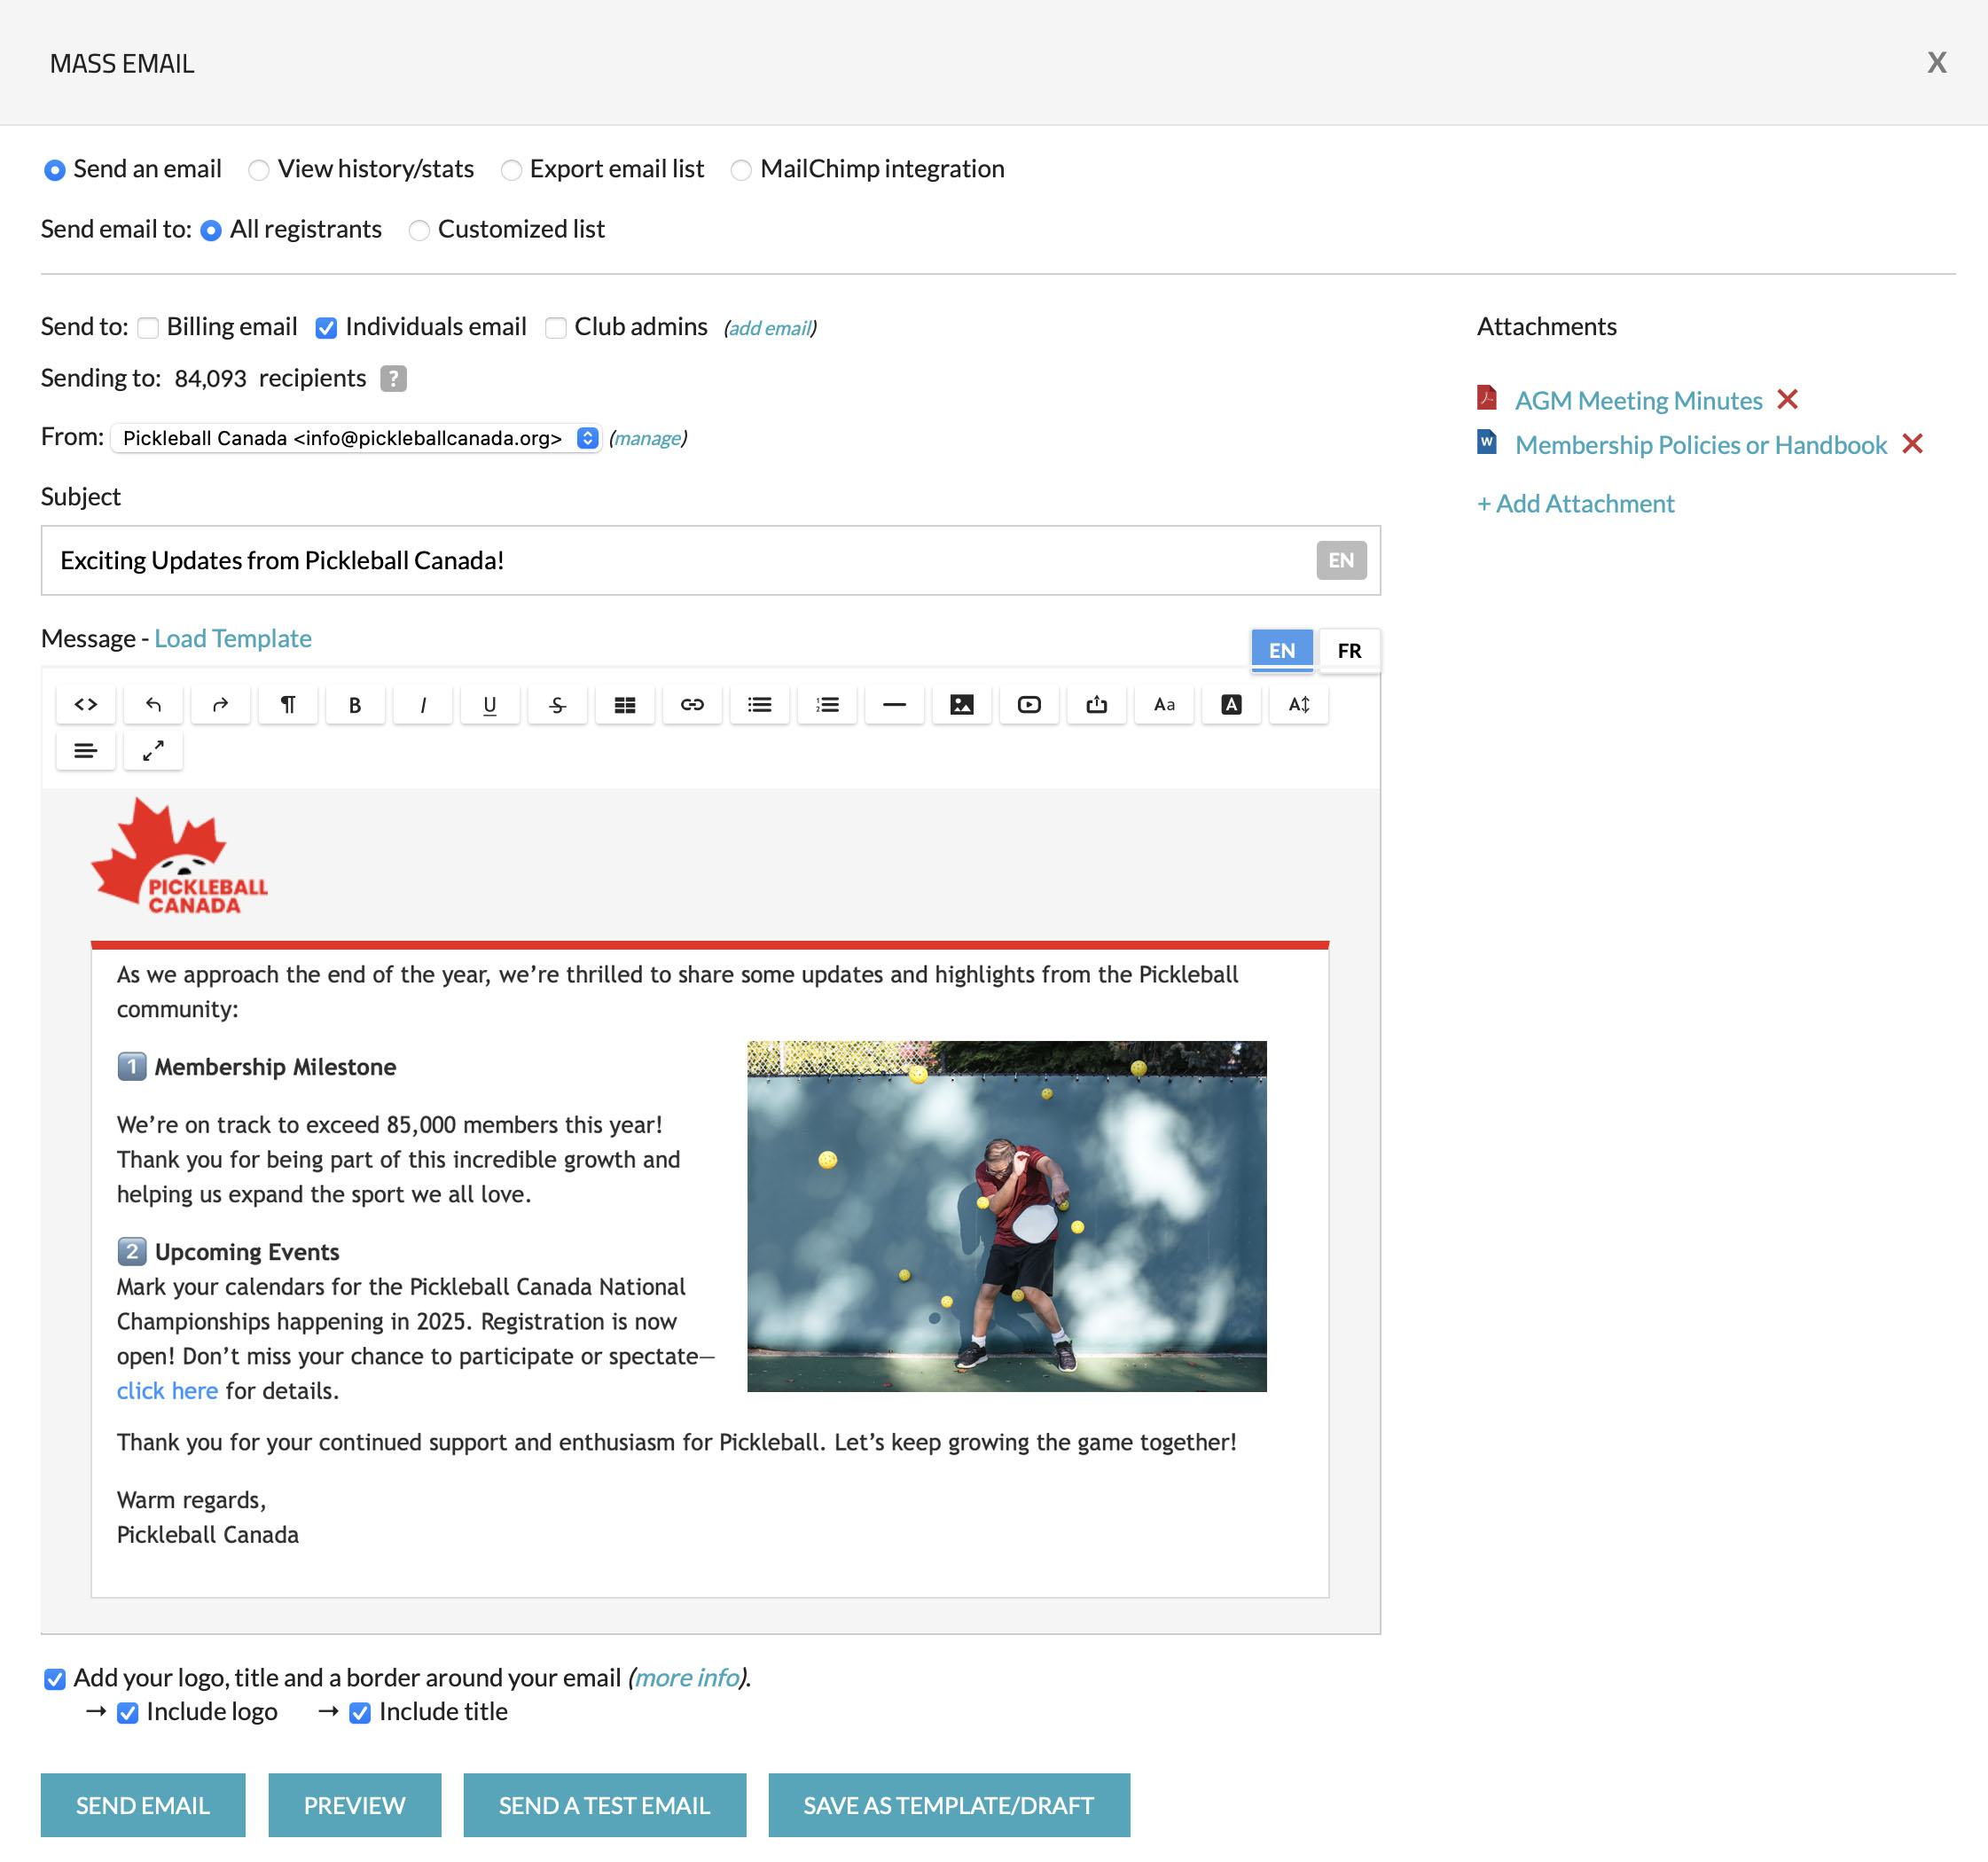The height and width of the screenshot is (1862, 1988).
Task: Switch message language to FR tab
Action: coord(1348,650)
